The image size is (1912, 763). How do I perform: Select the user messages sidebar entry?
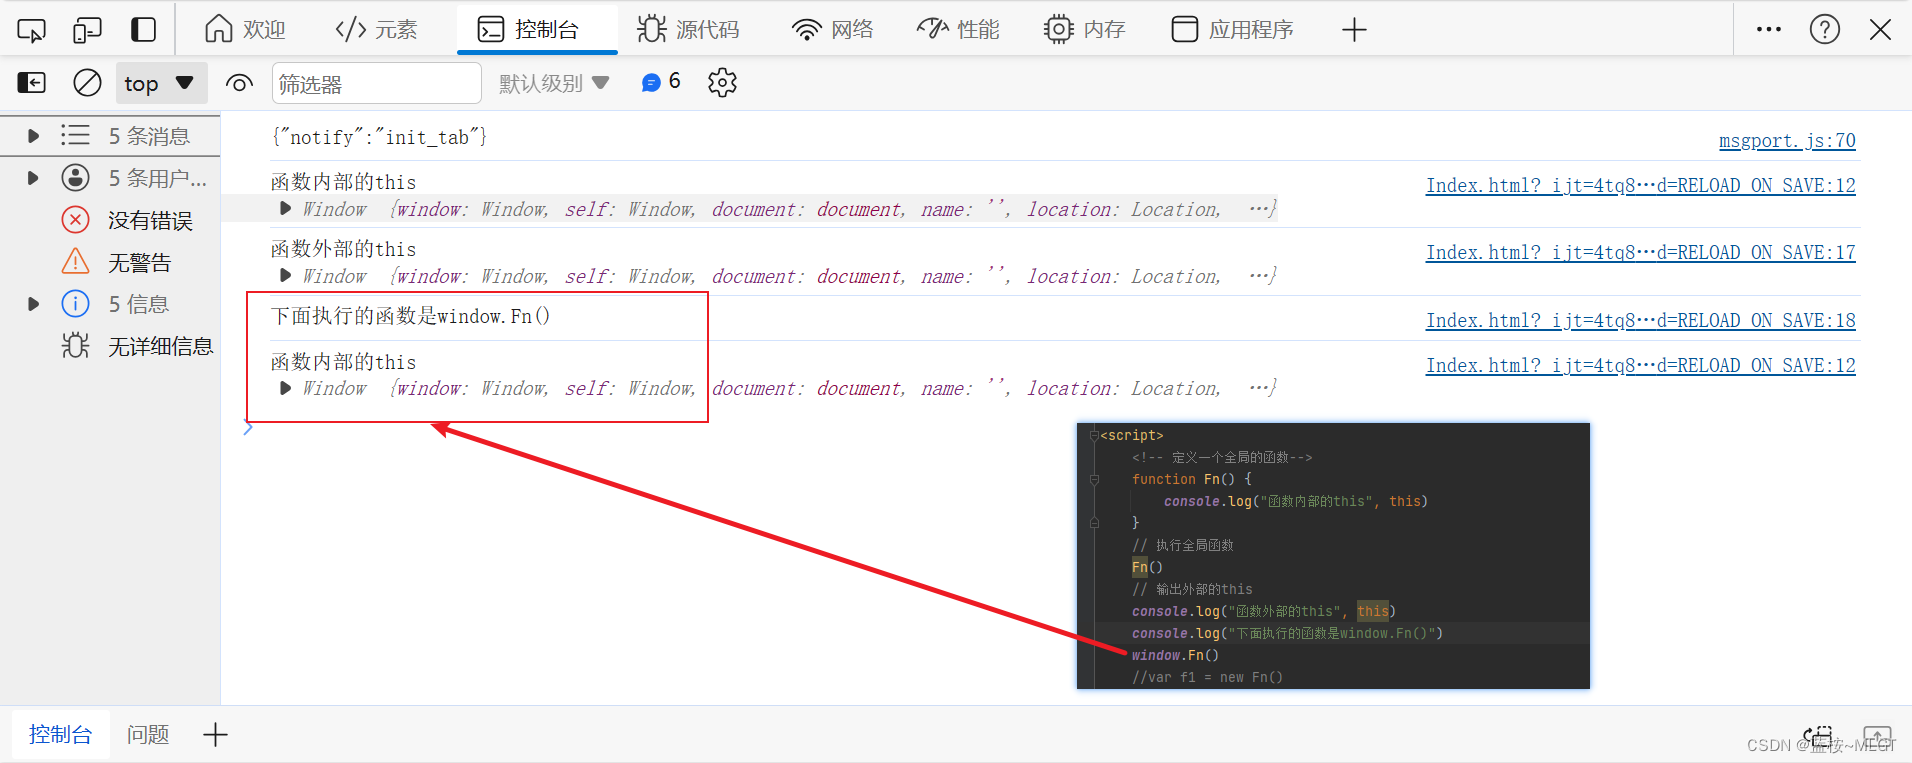tap(110, 178)
